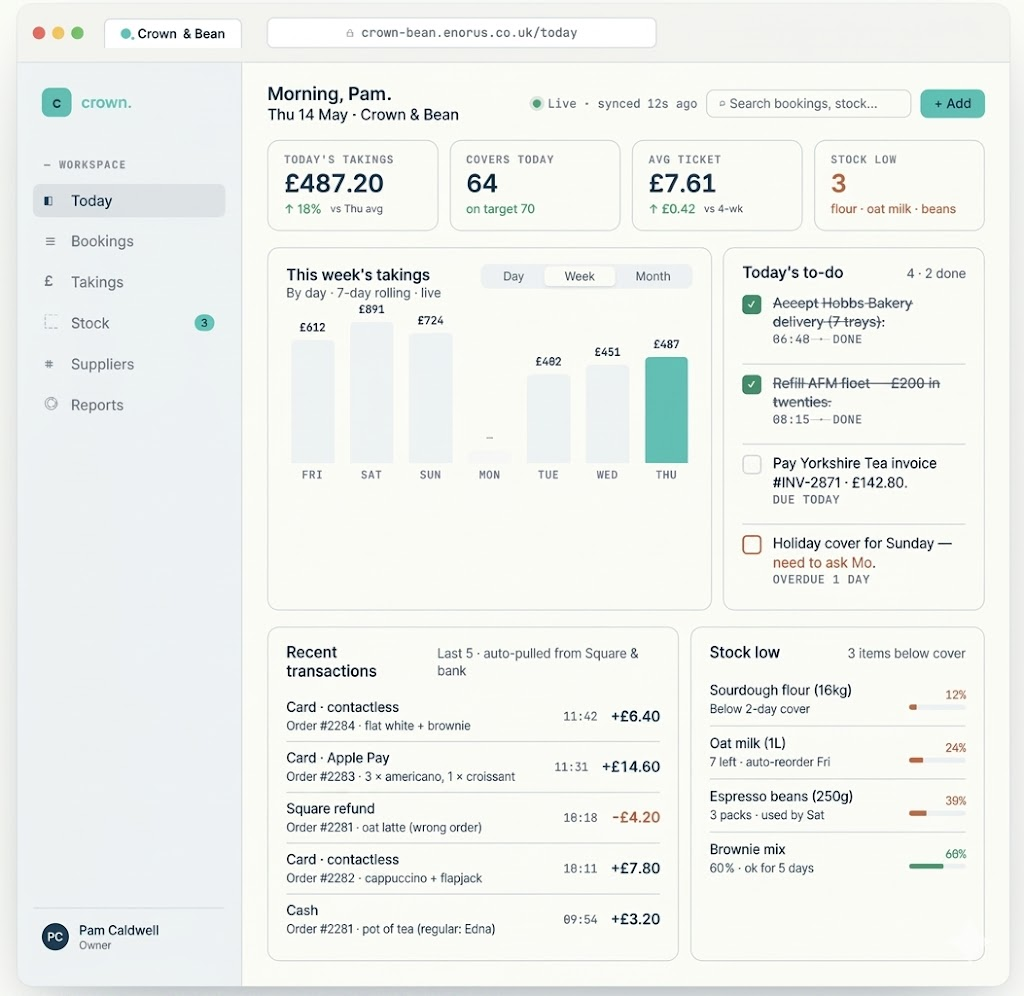The width and height of the screenshot is (1024, 996).
Task: Click the Crown & Bean tab favicon
Action: [126, 33]
